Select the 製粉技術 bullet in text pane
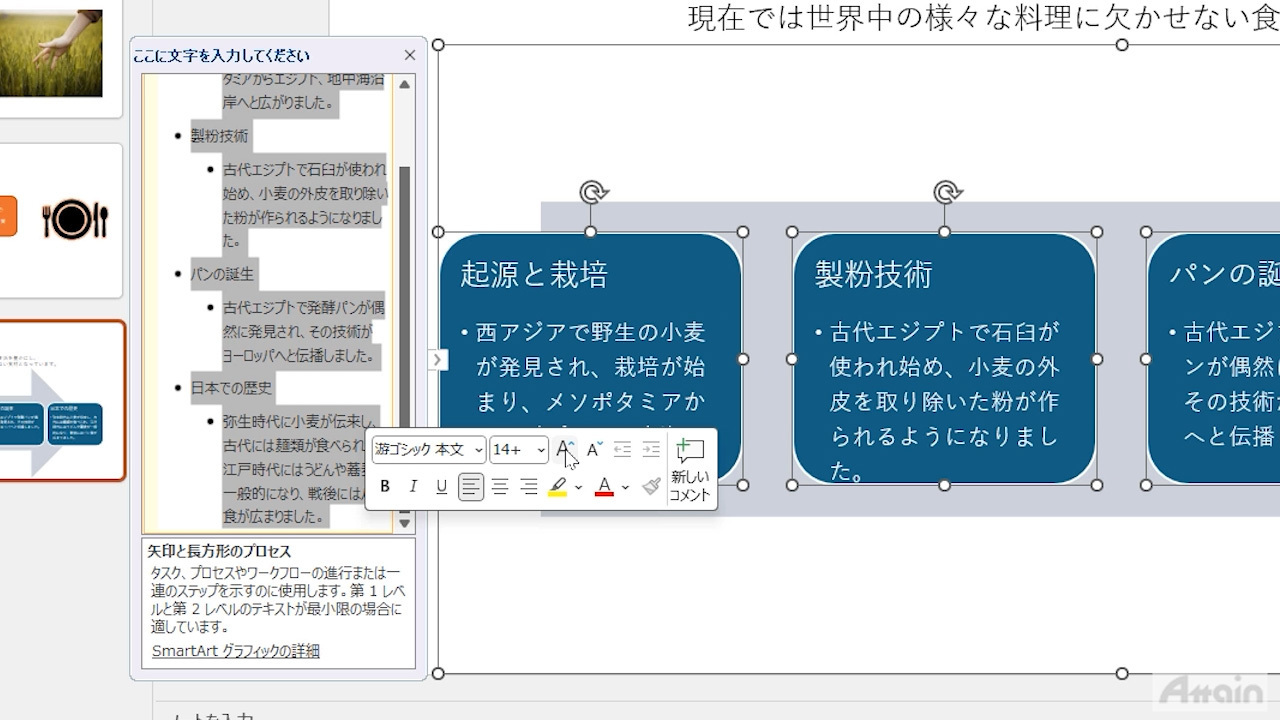 (220, 136)
